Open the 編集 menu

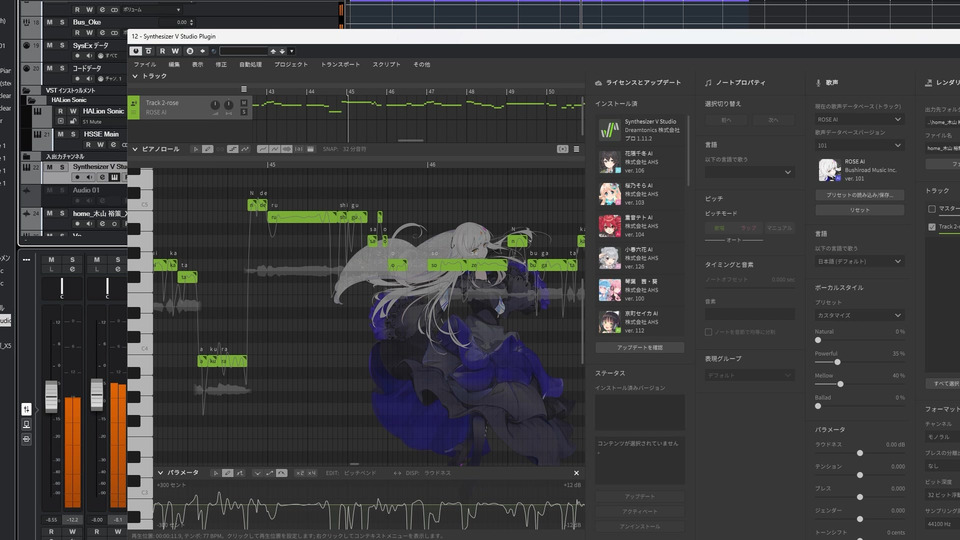(x=174, y=64)
